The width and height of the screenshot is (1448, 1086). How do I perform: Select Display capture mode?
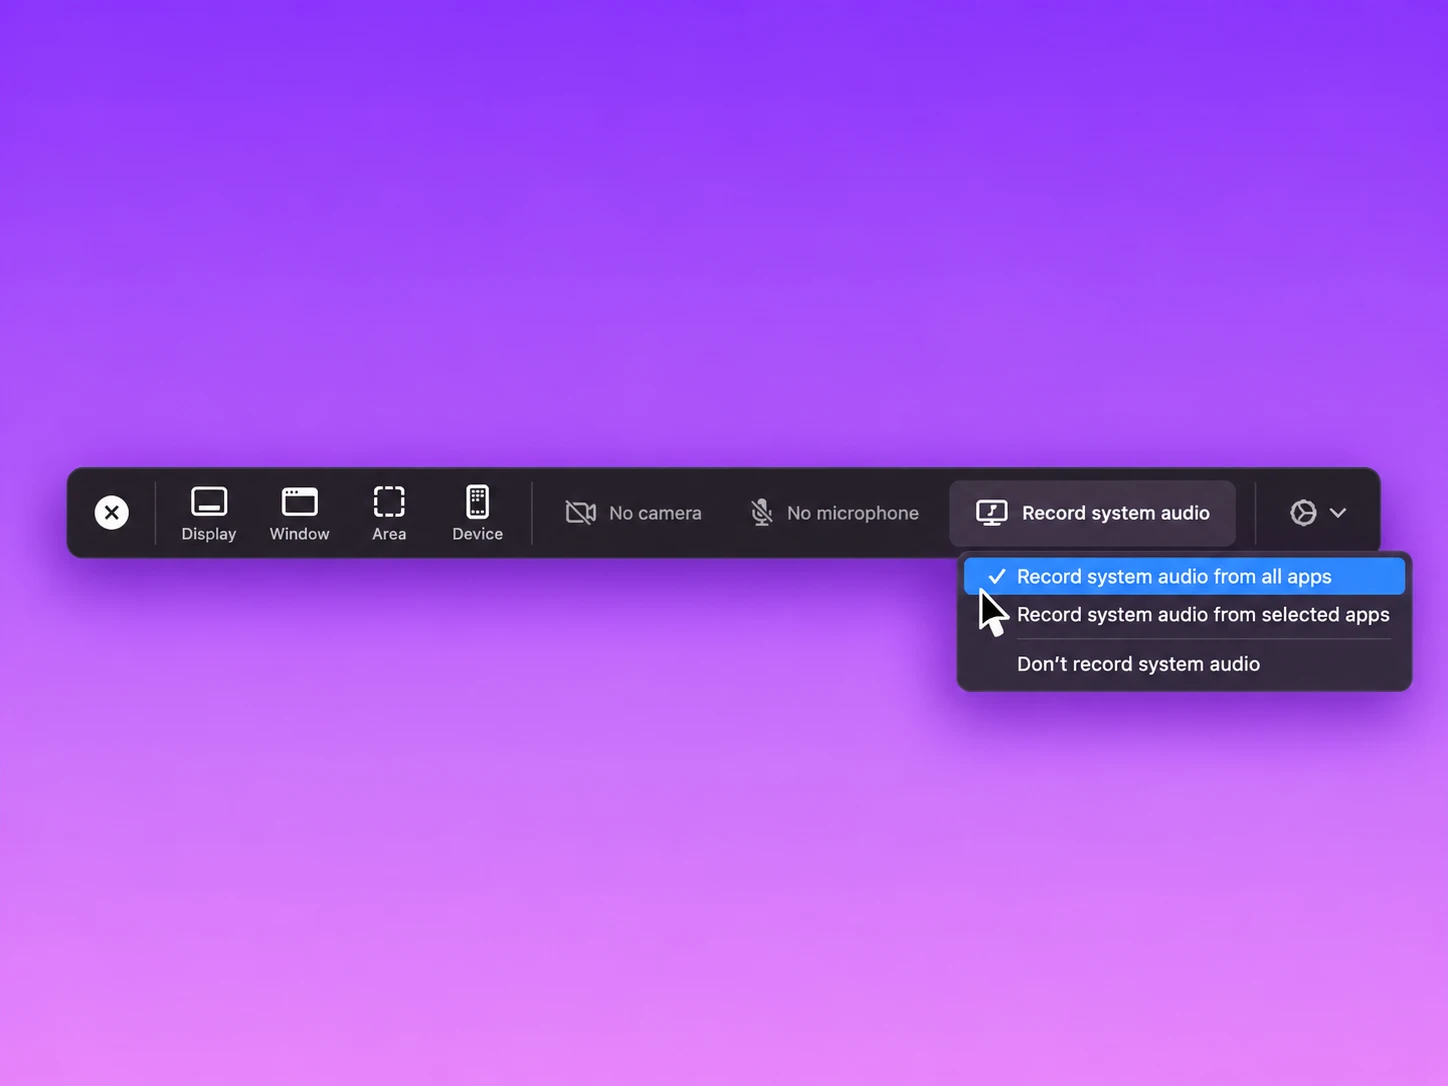pos(209,513)
